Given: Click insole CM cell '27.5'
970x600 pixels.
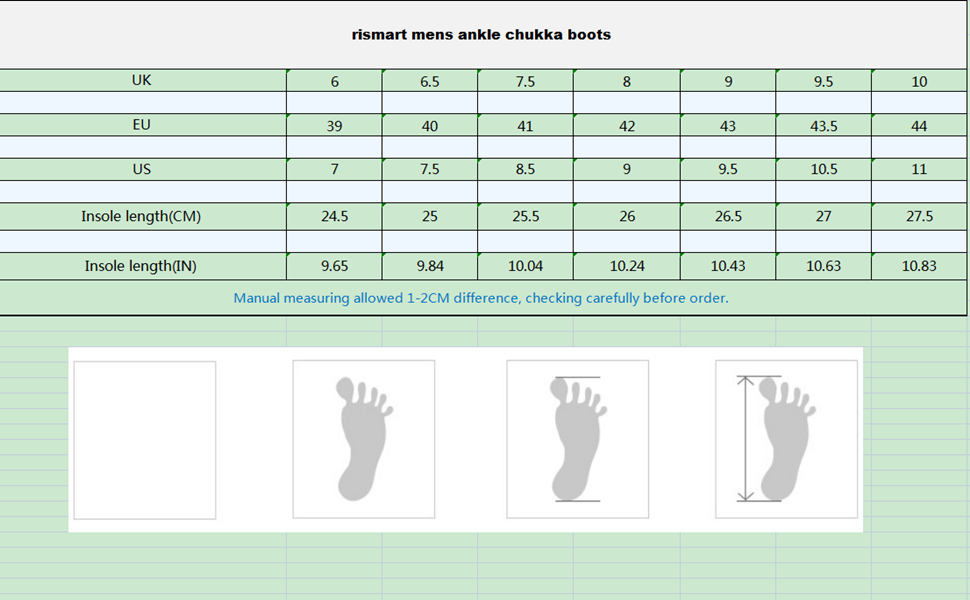Looking at the screenshot, I should (919, 216).
